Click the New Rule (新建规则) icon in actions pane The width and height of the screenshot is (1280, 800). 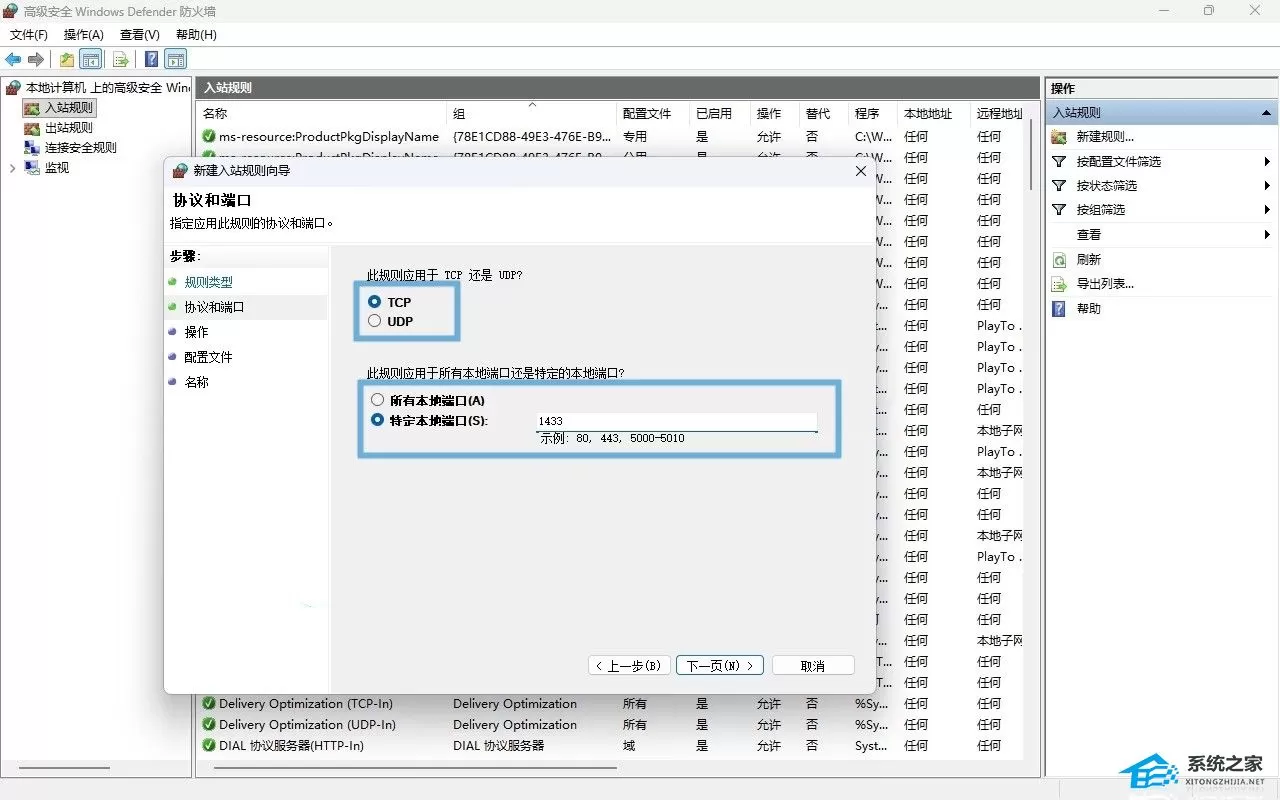(1060, 137)
